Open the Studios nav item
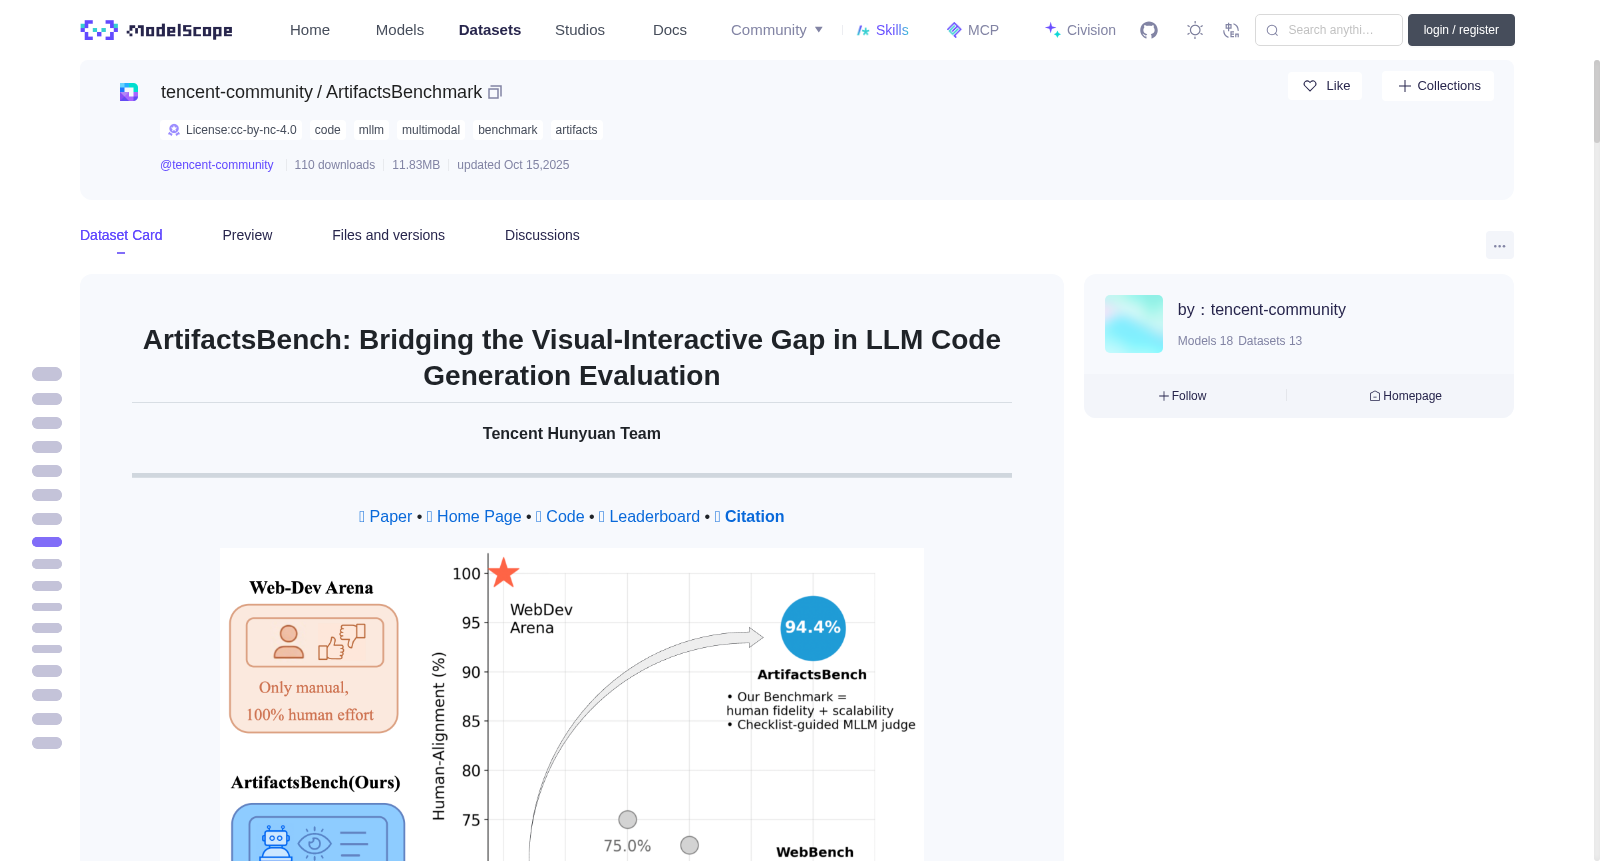Viewport: 1600px width, 861px height. 580,30
